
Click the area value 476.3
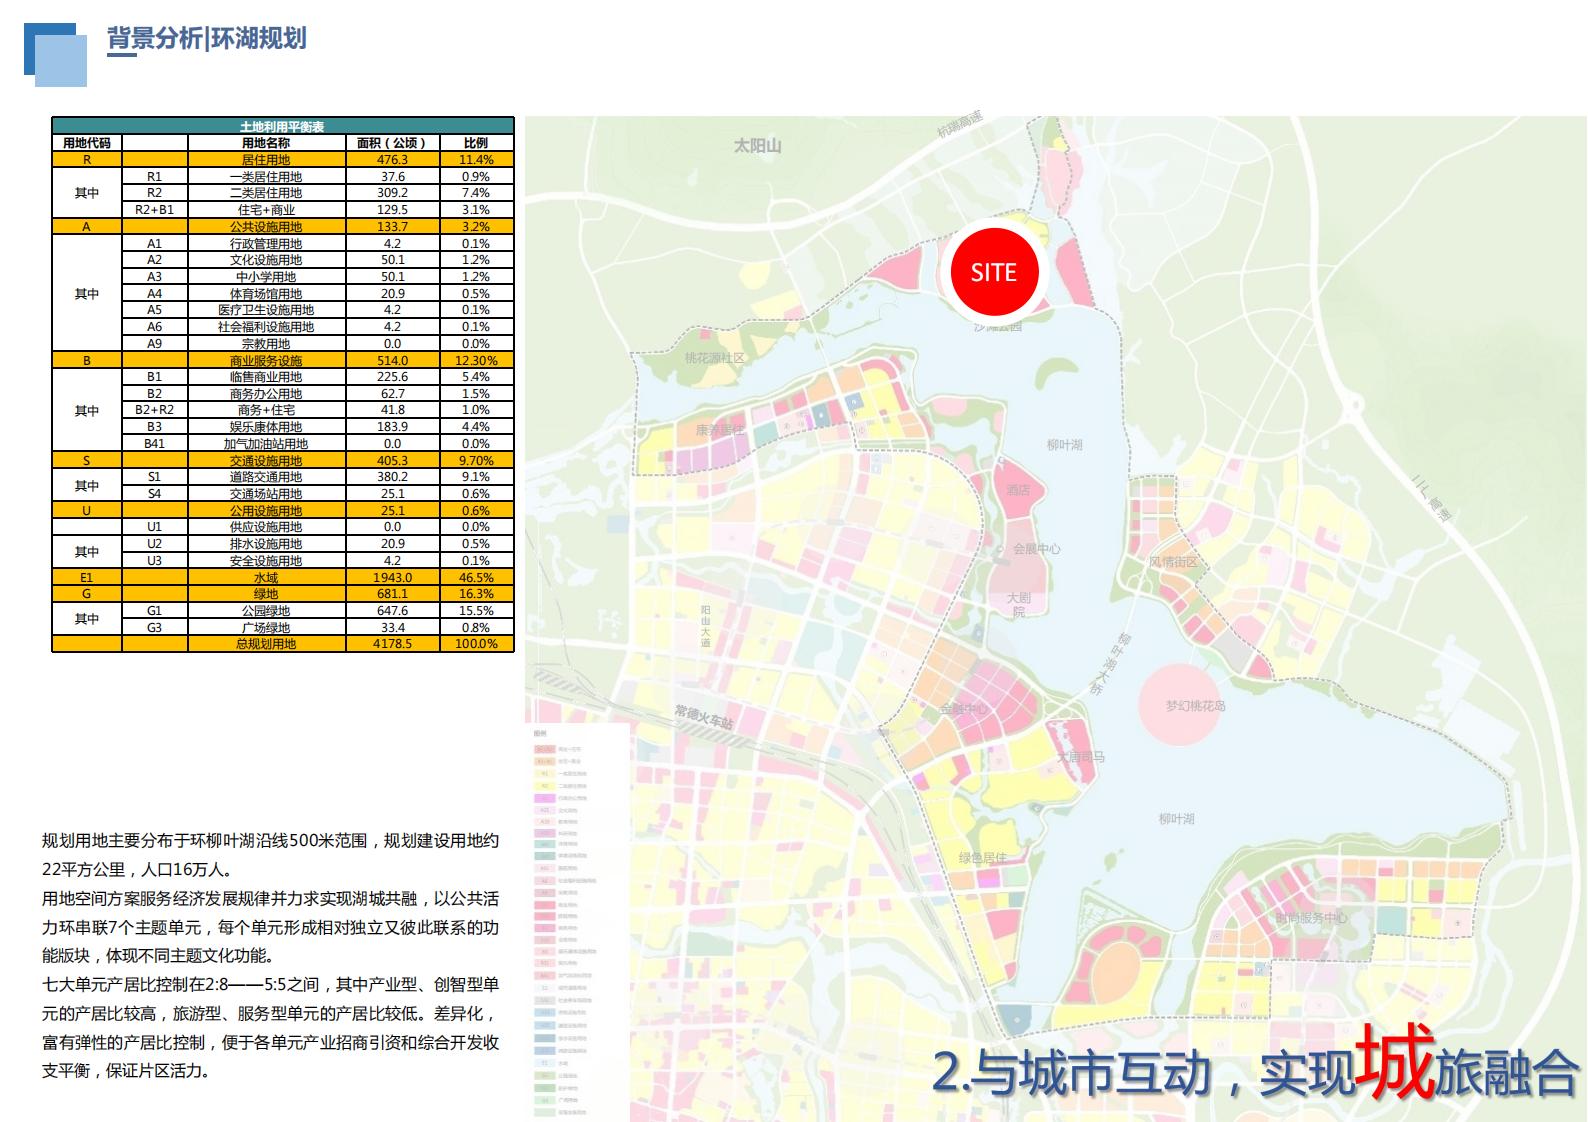coord(392,160)
